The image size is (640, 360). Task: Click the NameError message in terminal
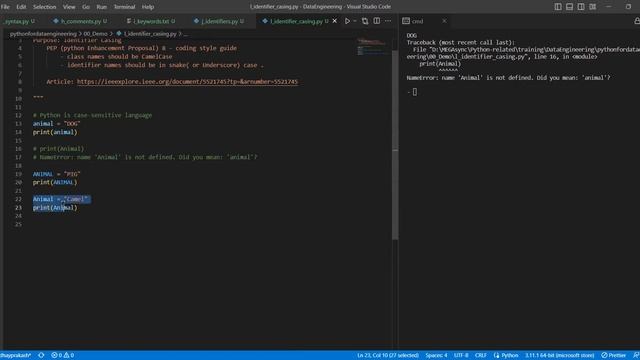tap(508, 78)
